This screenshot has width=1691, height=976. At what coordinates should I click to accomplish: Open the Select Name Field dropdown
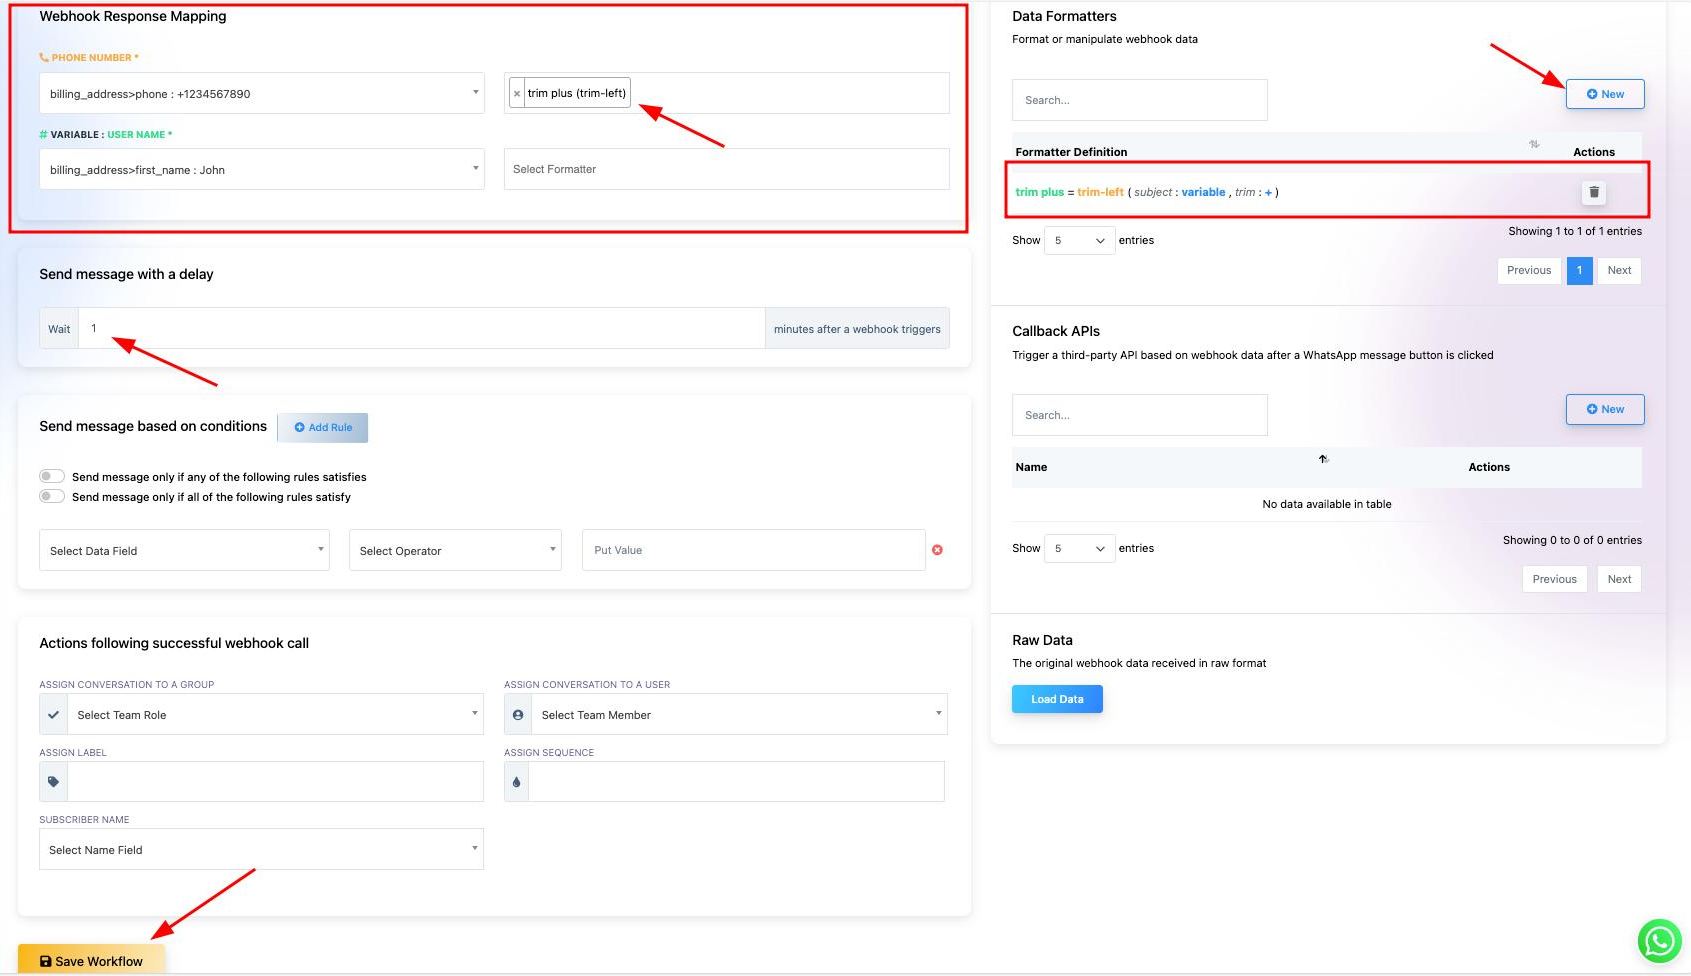[261, 850]
